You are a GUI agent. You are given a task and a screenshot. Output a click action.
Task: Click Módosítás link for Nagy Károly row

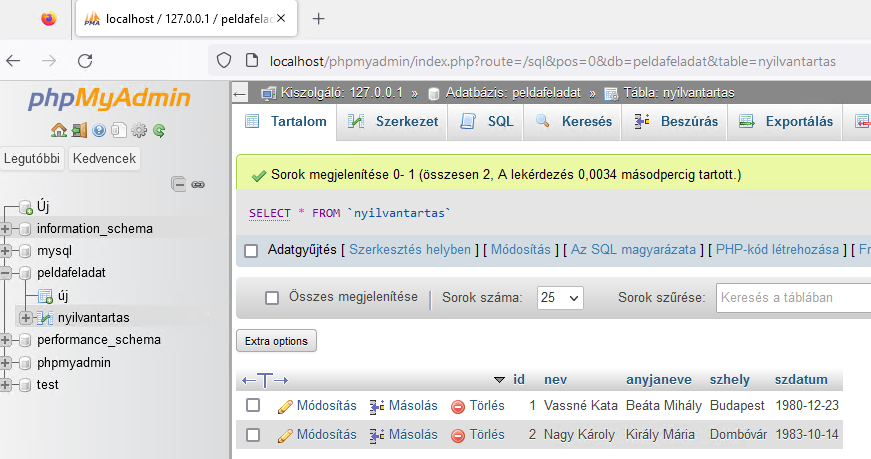(x=317, y=435)
